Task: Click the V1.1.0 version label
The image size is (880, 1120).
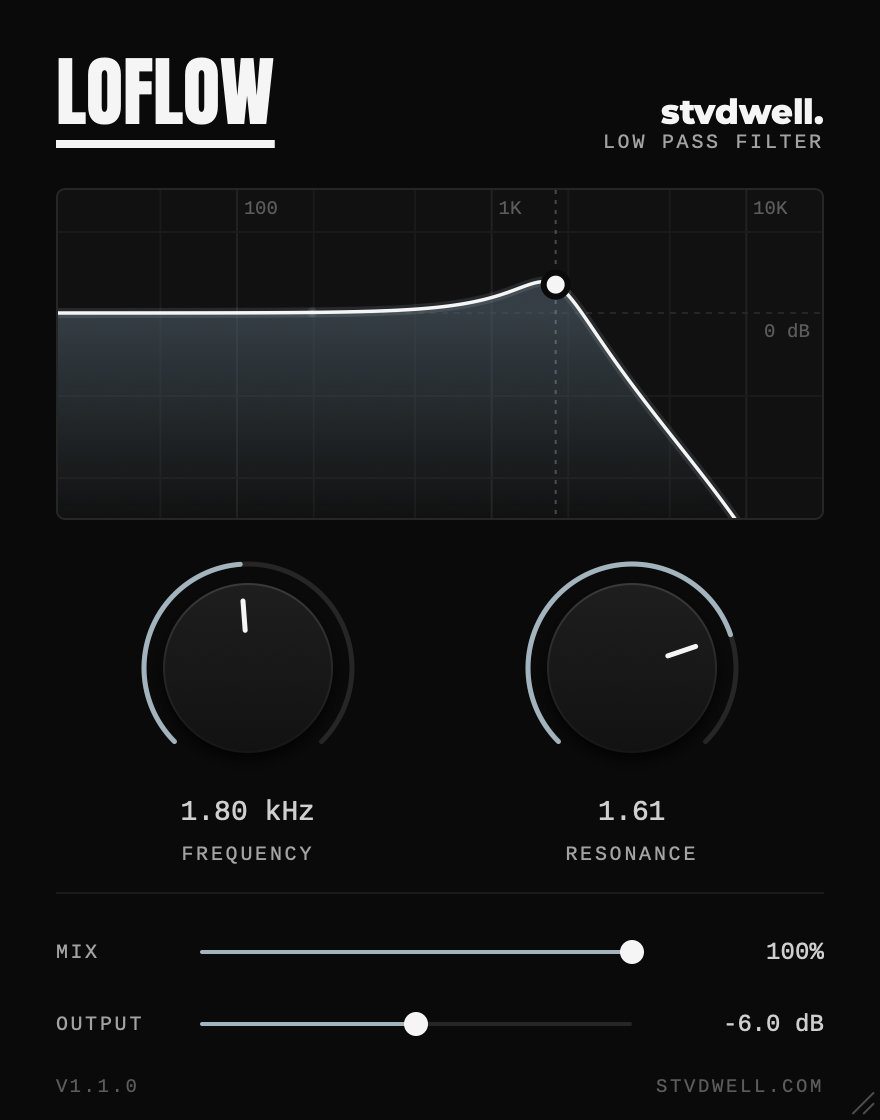Action: coord(96,1086)
